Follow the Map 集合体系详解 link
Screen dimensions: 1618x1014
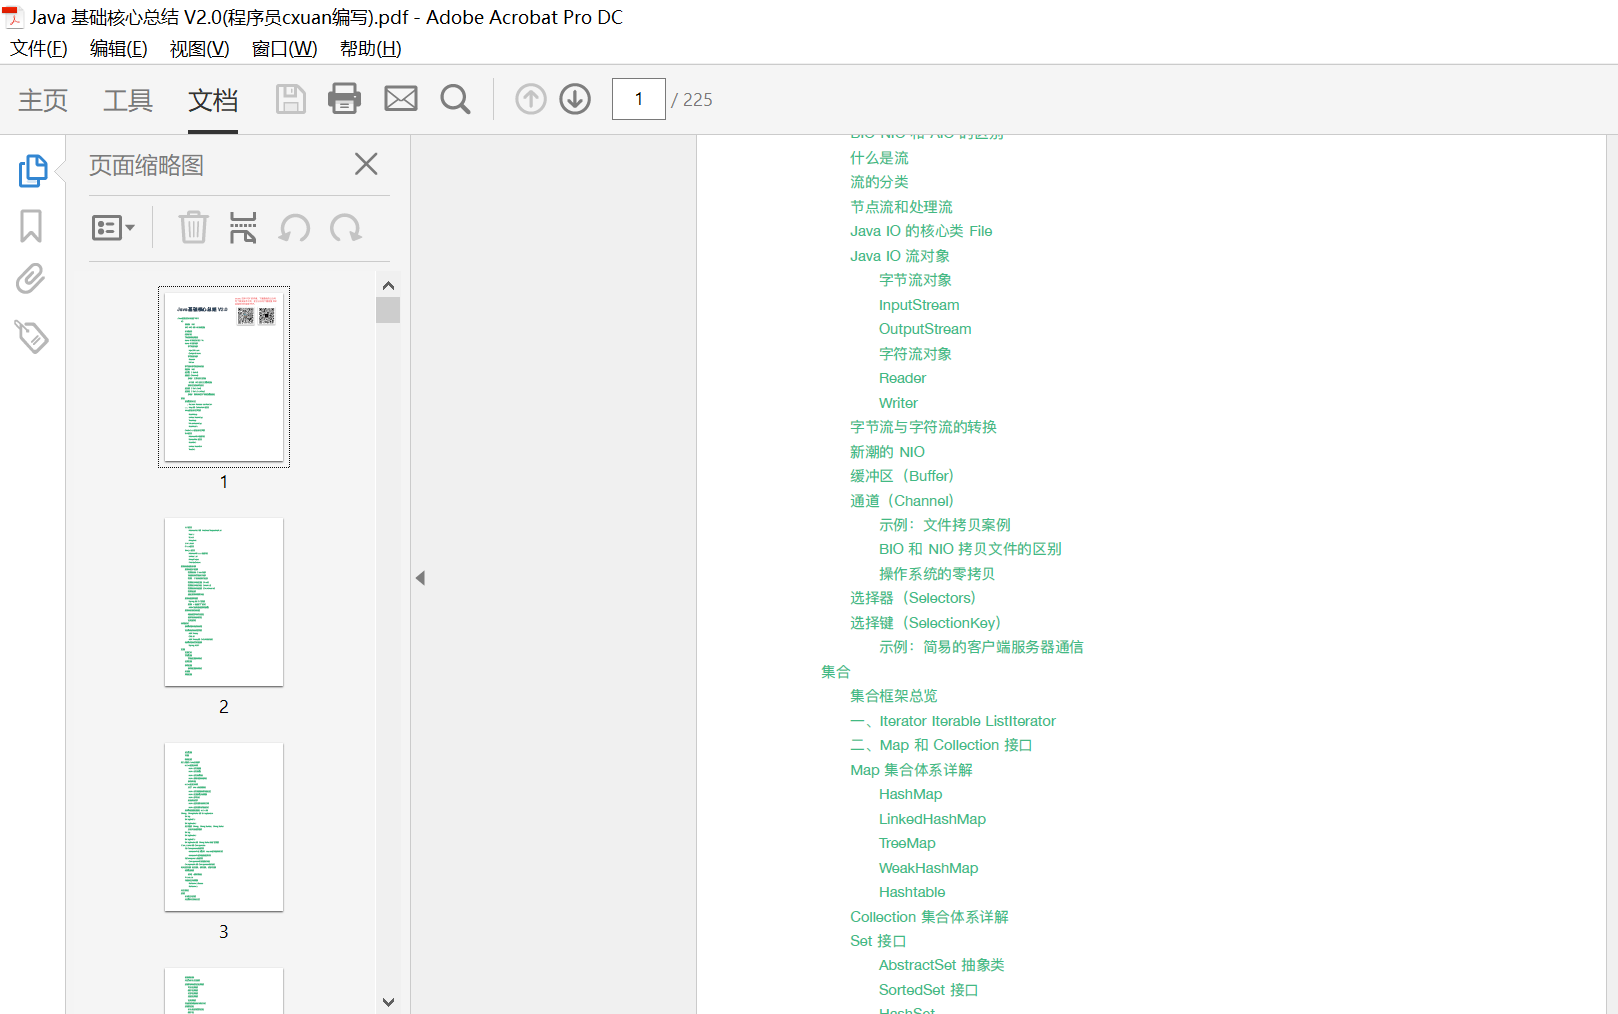tap(911, 770)
